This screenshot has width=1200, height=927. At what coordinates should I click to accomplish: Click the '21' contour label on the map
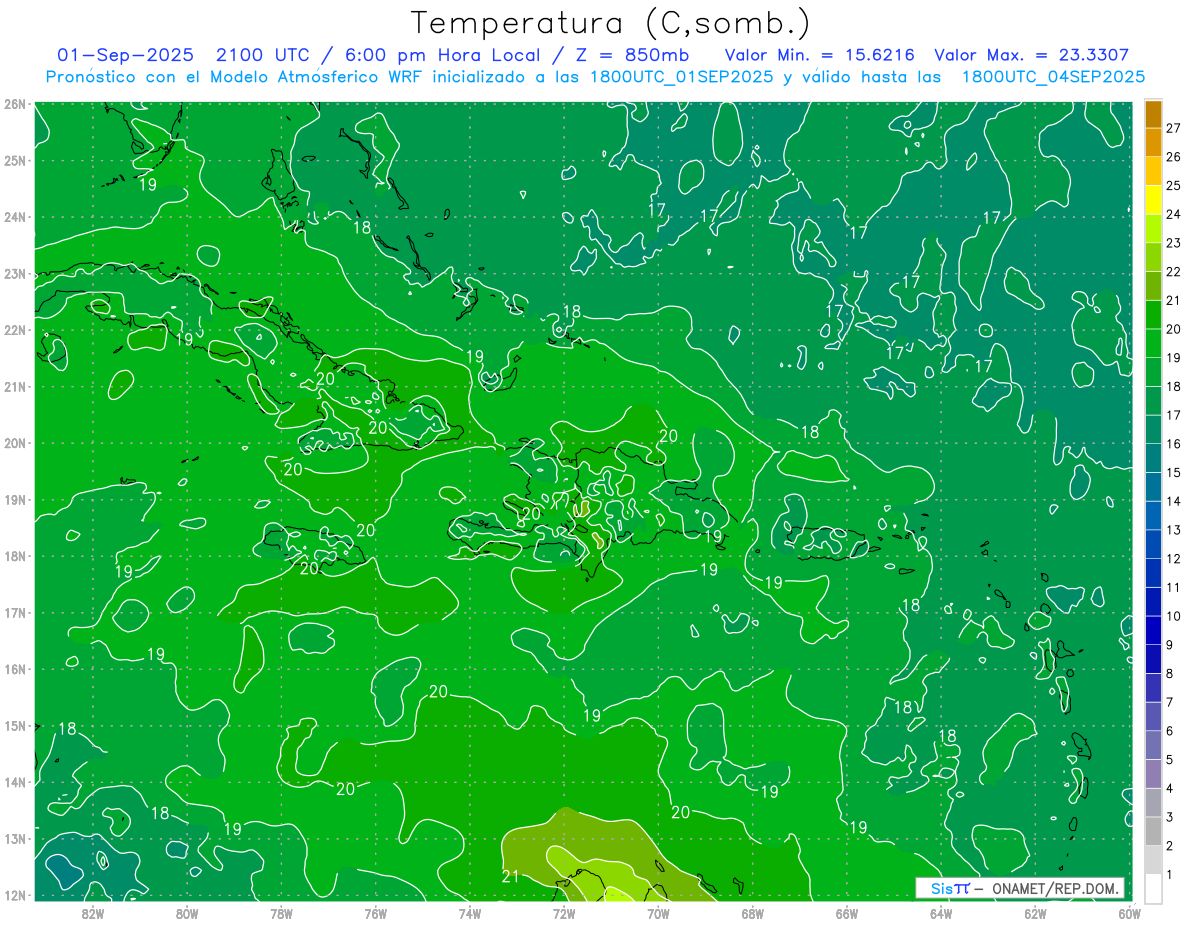click(510, 877)
